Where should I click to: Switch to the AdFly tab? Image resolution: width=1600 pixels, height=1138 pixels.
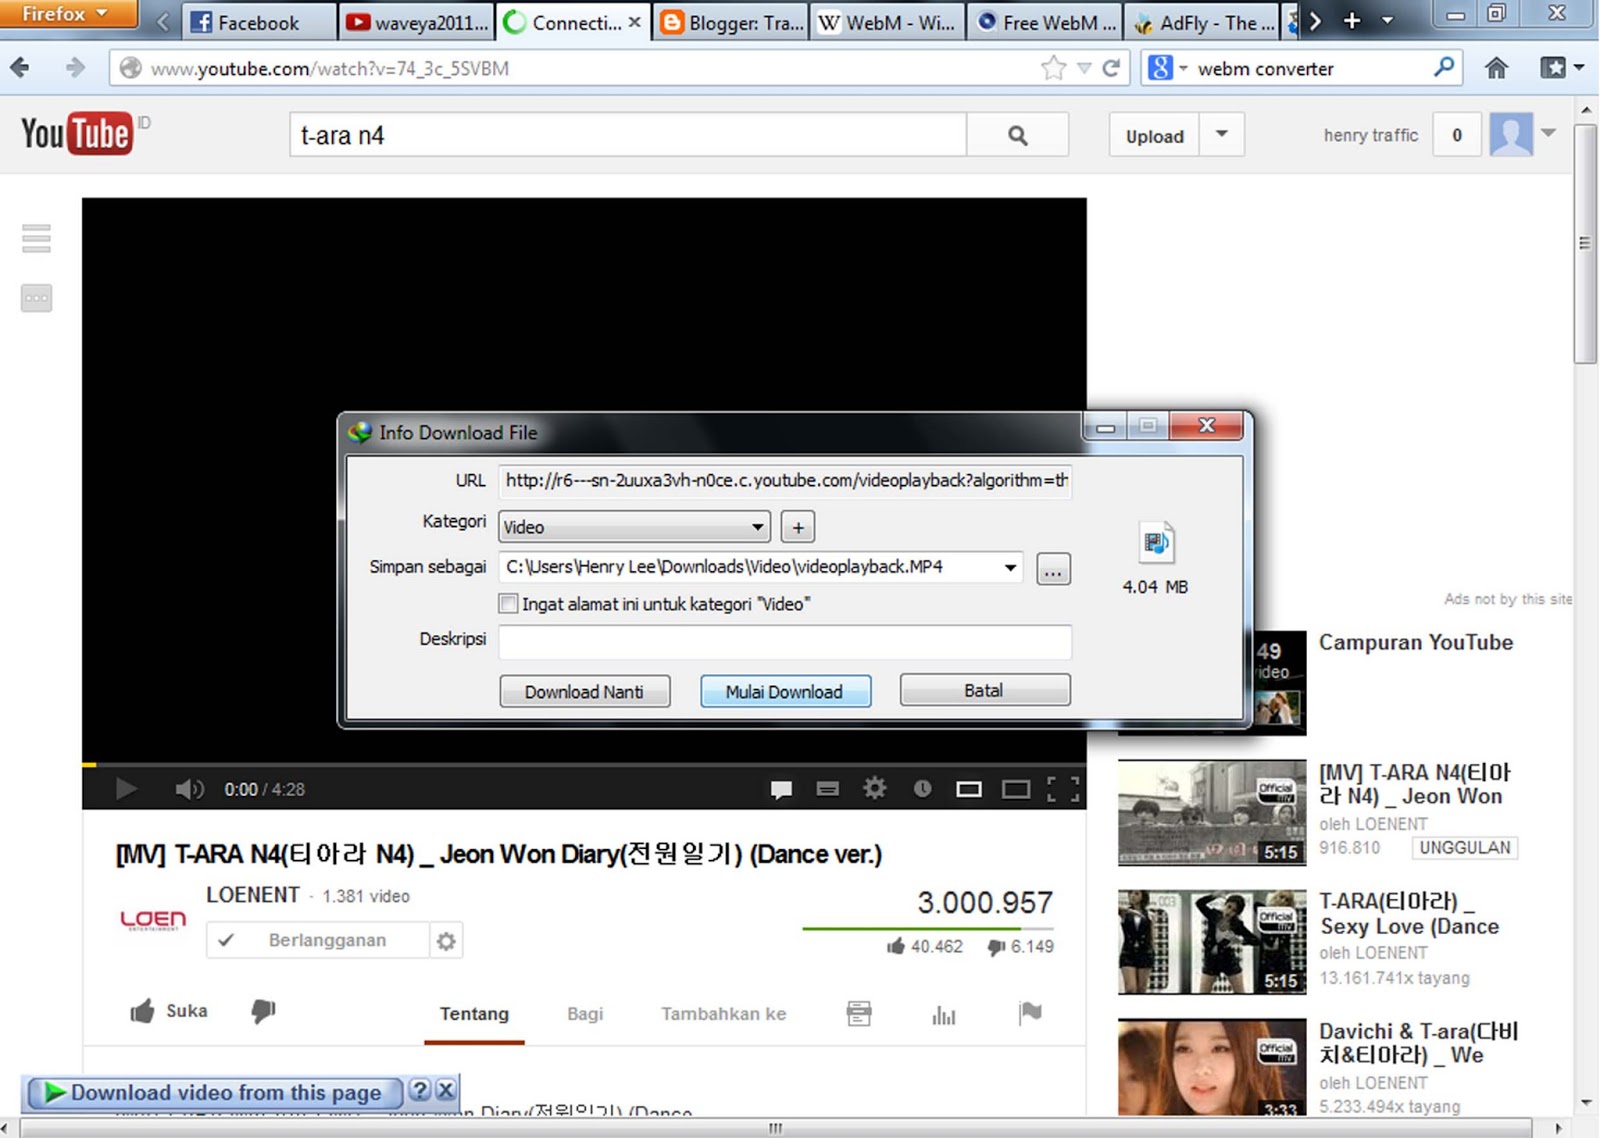[x=1202, y=22]
